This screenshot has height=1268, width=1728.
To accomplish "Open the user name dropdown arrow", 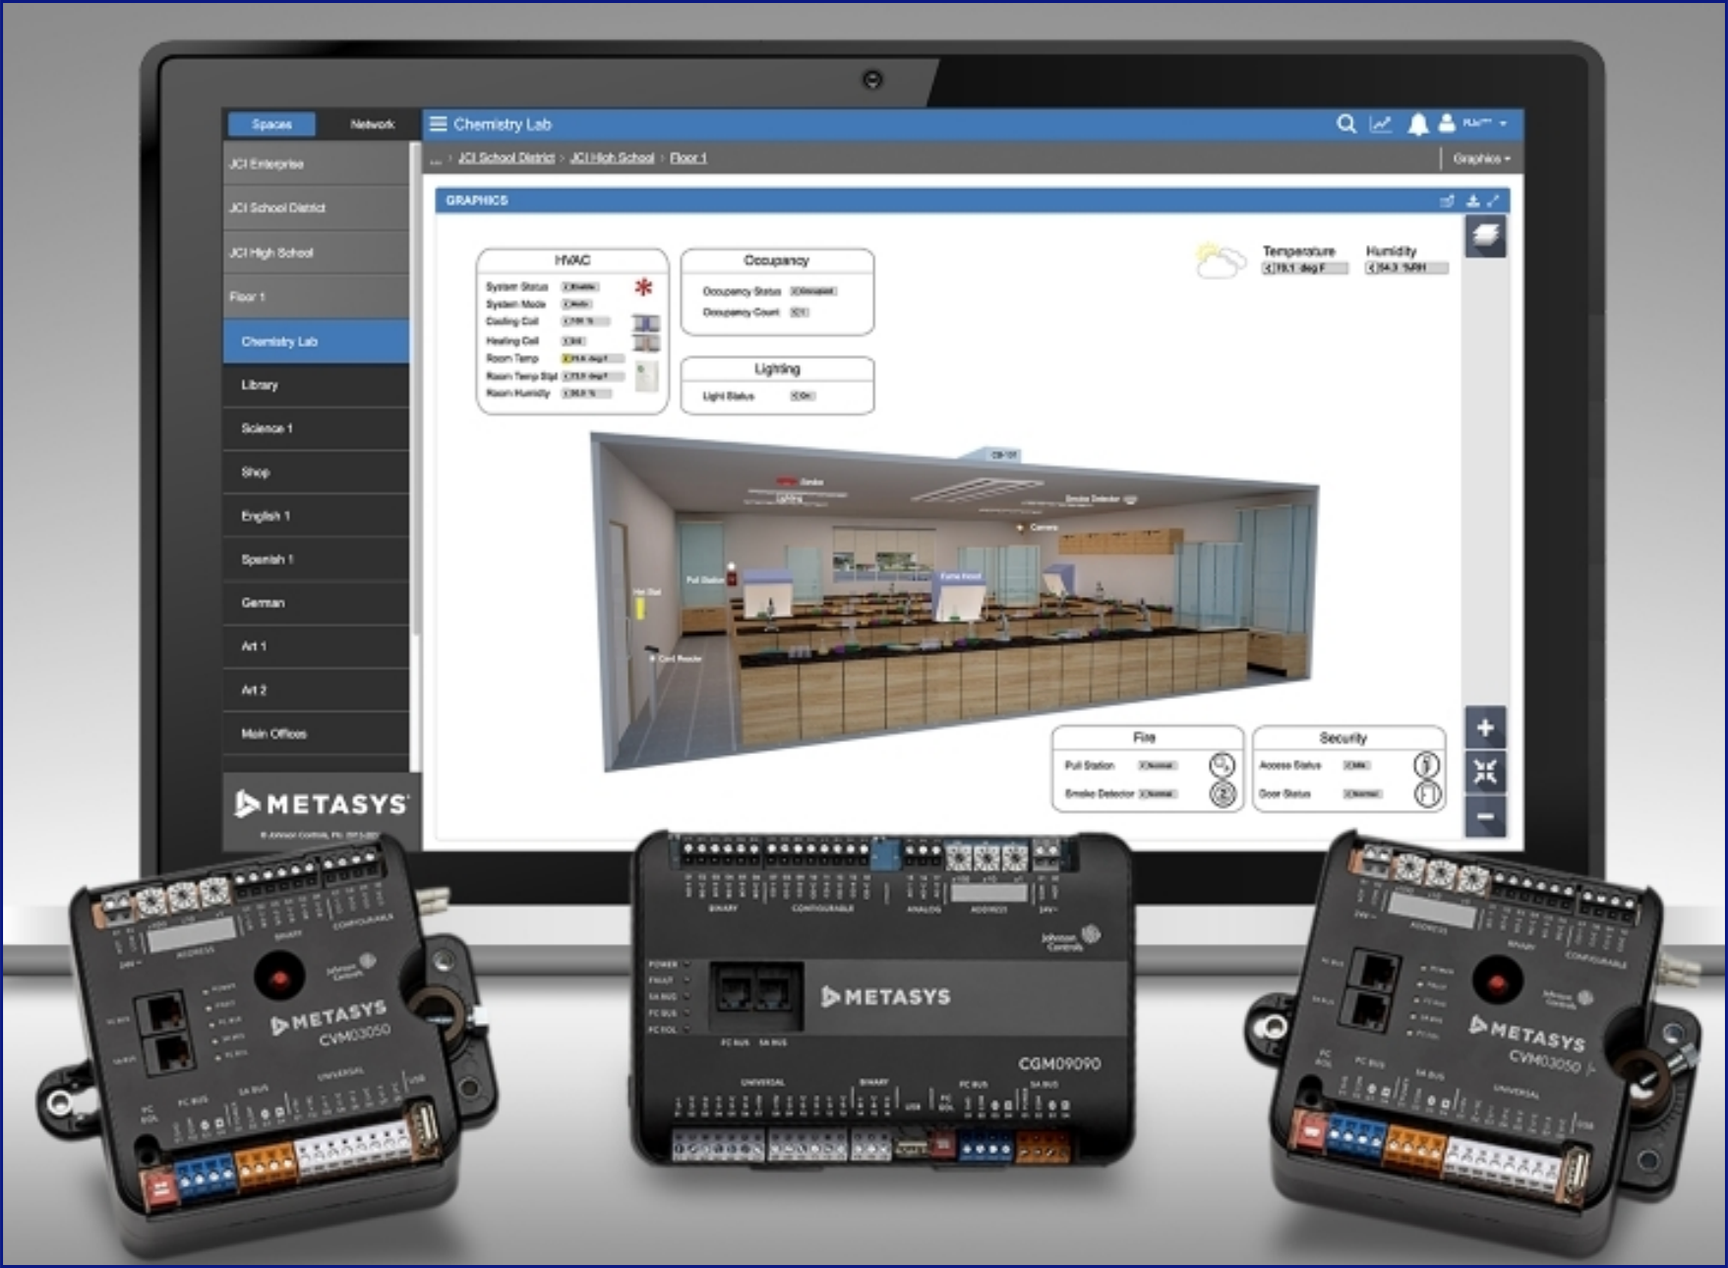I will 1503,123.
